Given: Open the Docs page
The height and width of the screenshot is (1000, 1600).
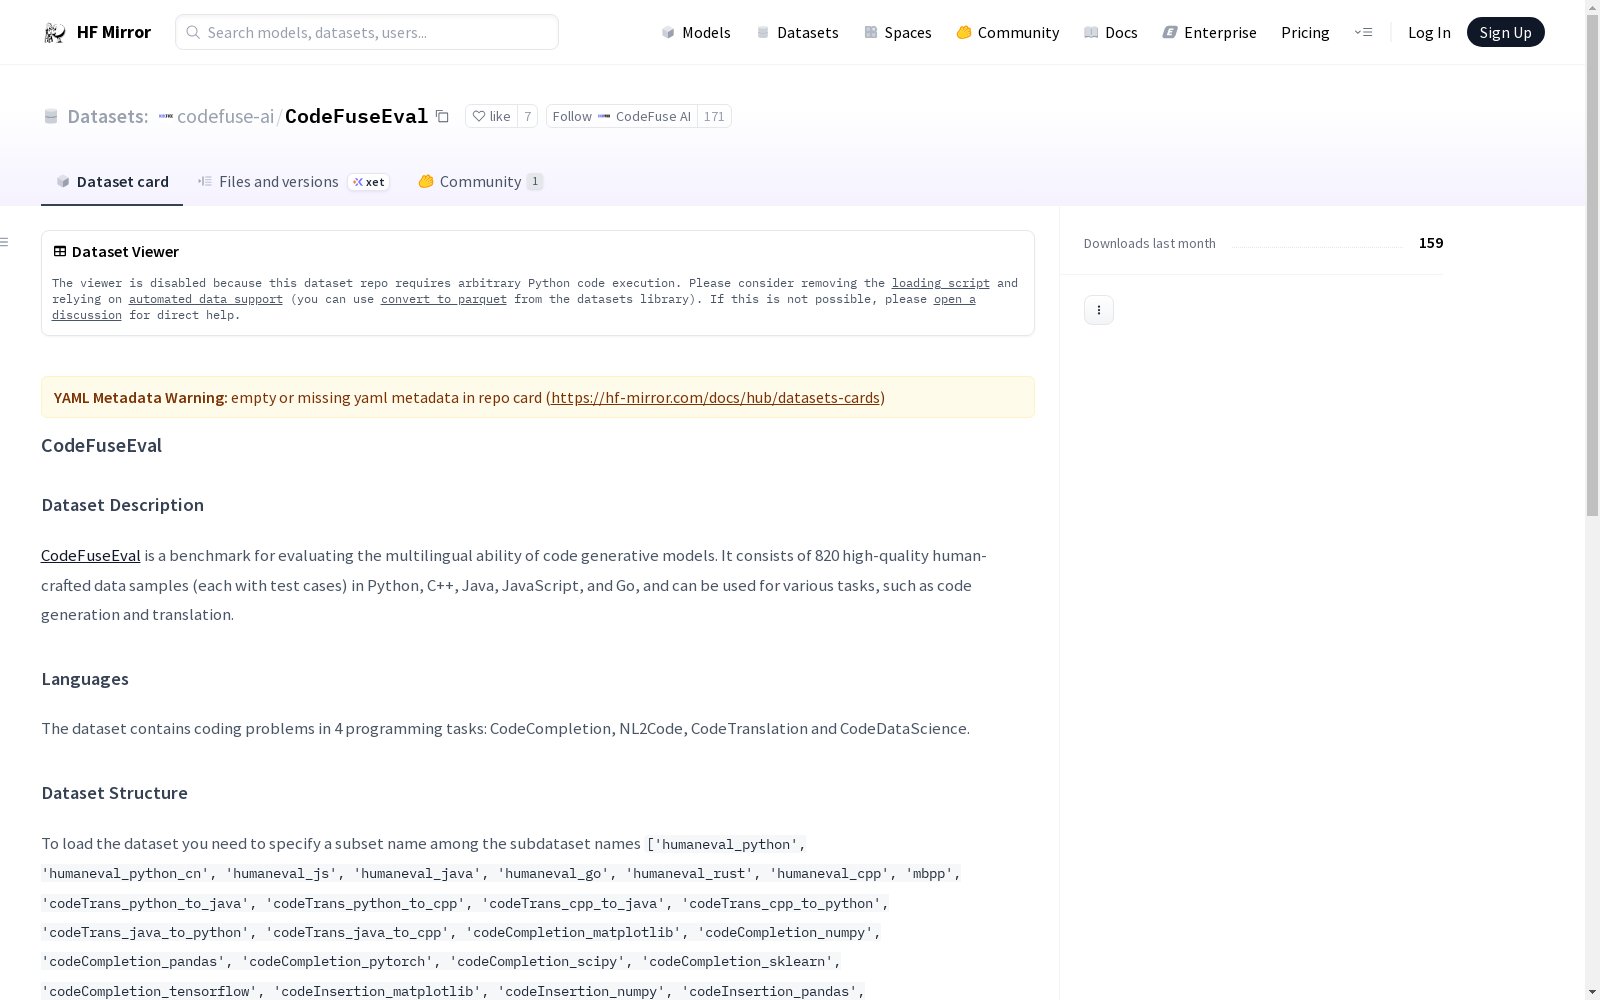Looking at the screenshot, I should pos(1110,32).
